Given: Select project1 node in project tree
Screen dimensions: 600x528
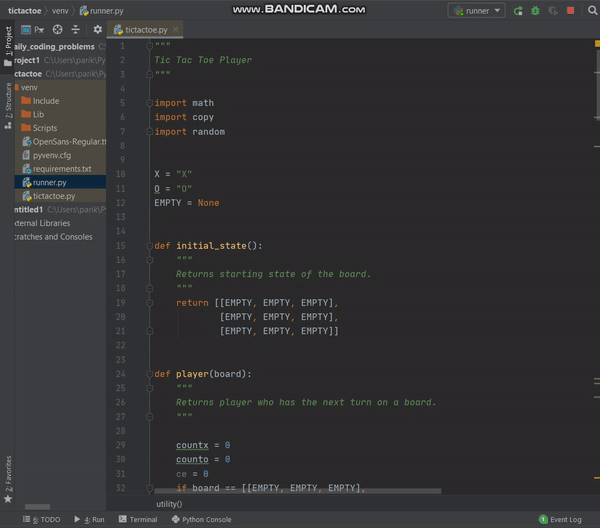Looking at the screenshot, I should [60, 60].
